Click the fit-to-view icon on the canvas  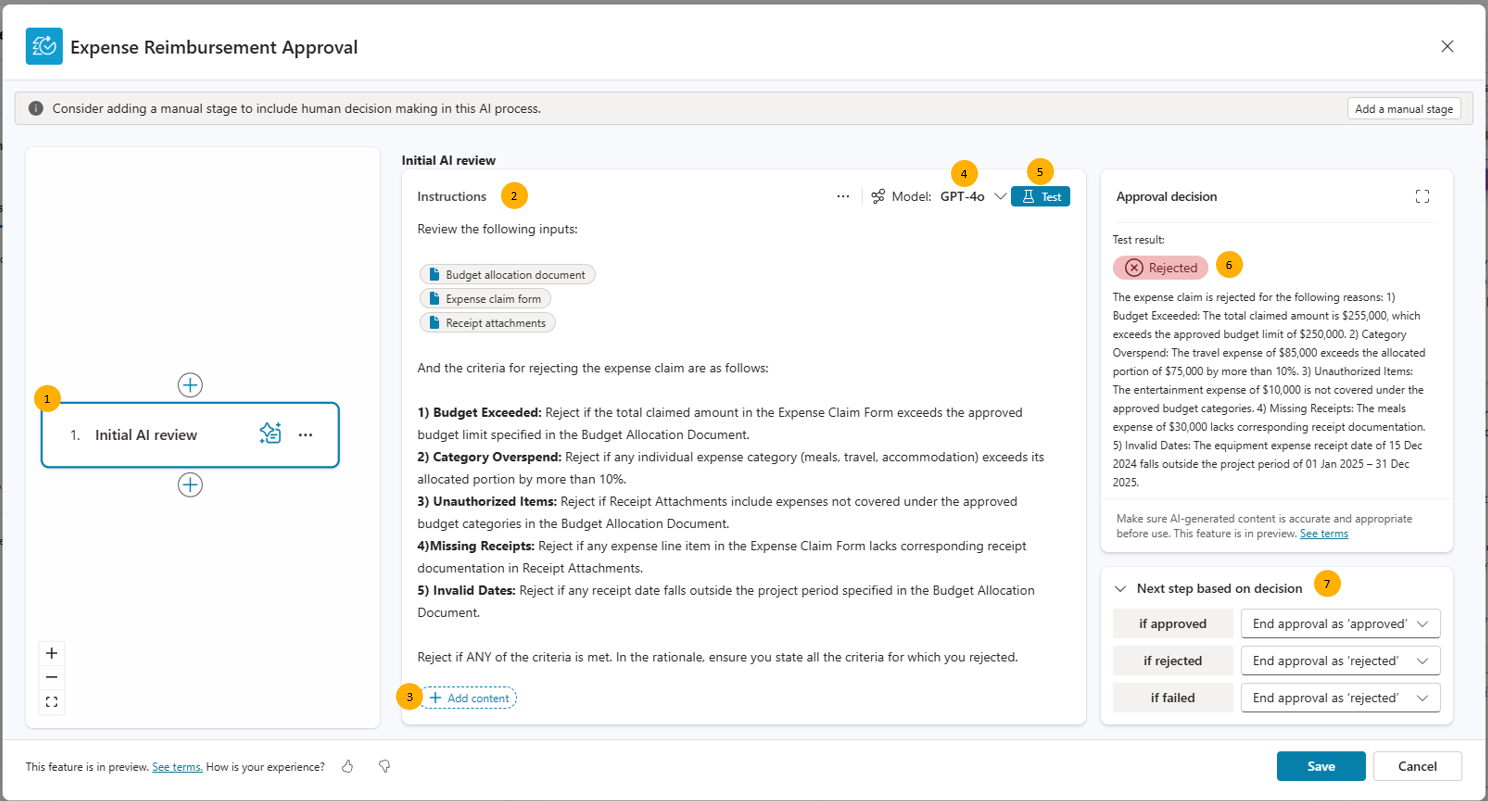[x=51, y=701]
